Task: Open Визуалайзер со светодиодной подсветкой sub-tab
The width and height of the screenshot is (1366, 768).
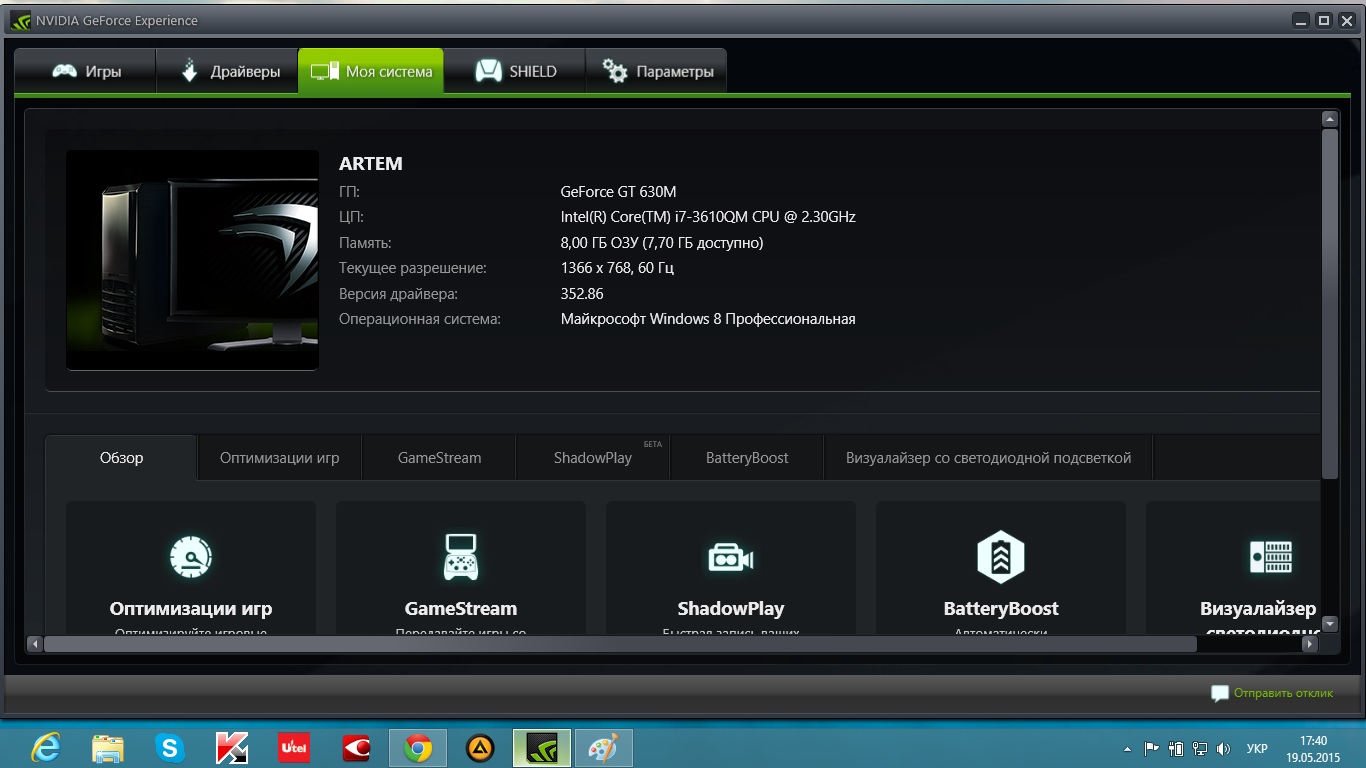Action: [x=988, y=458]
